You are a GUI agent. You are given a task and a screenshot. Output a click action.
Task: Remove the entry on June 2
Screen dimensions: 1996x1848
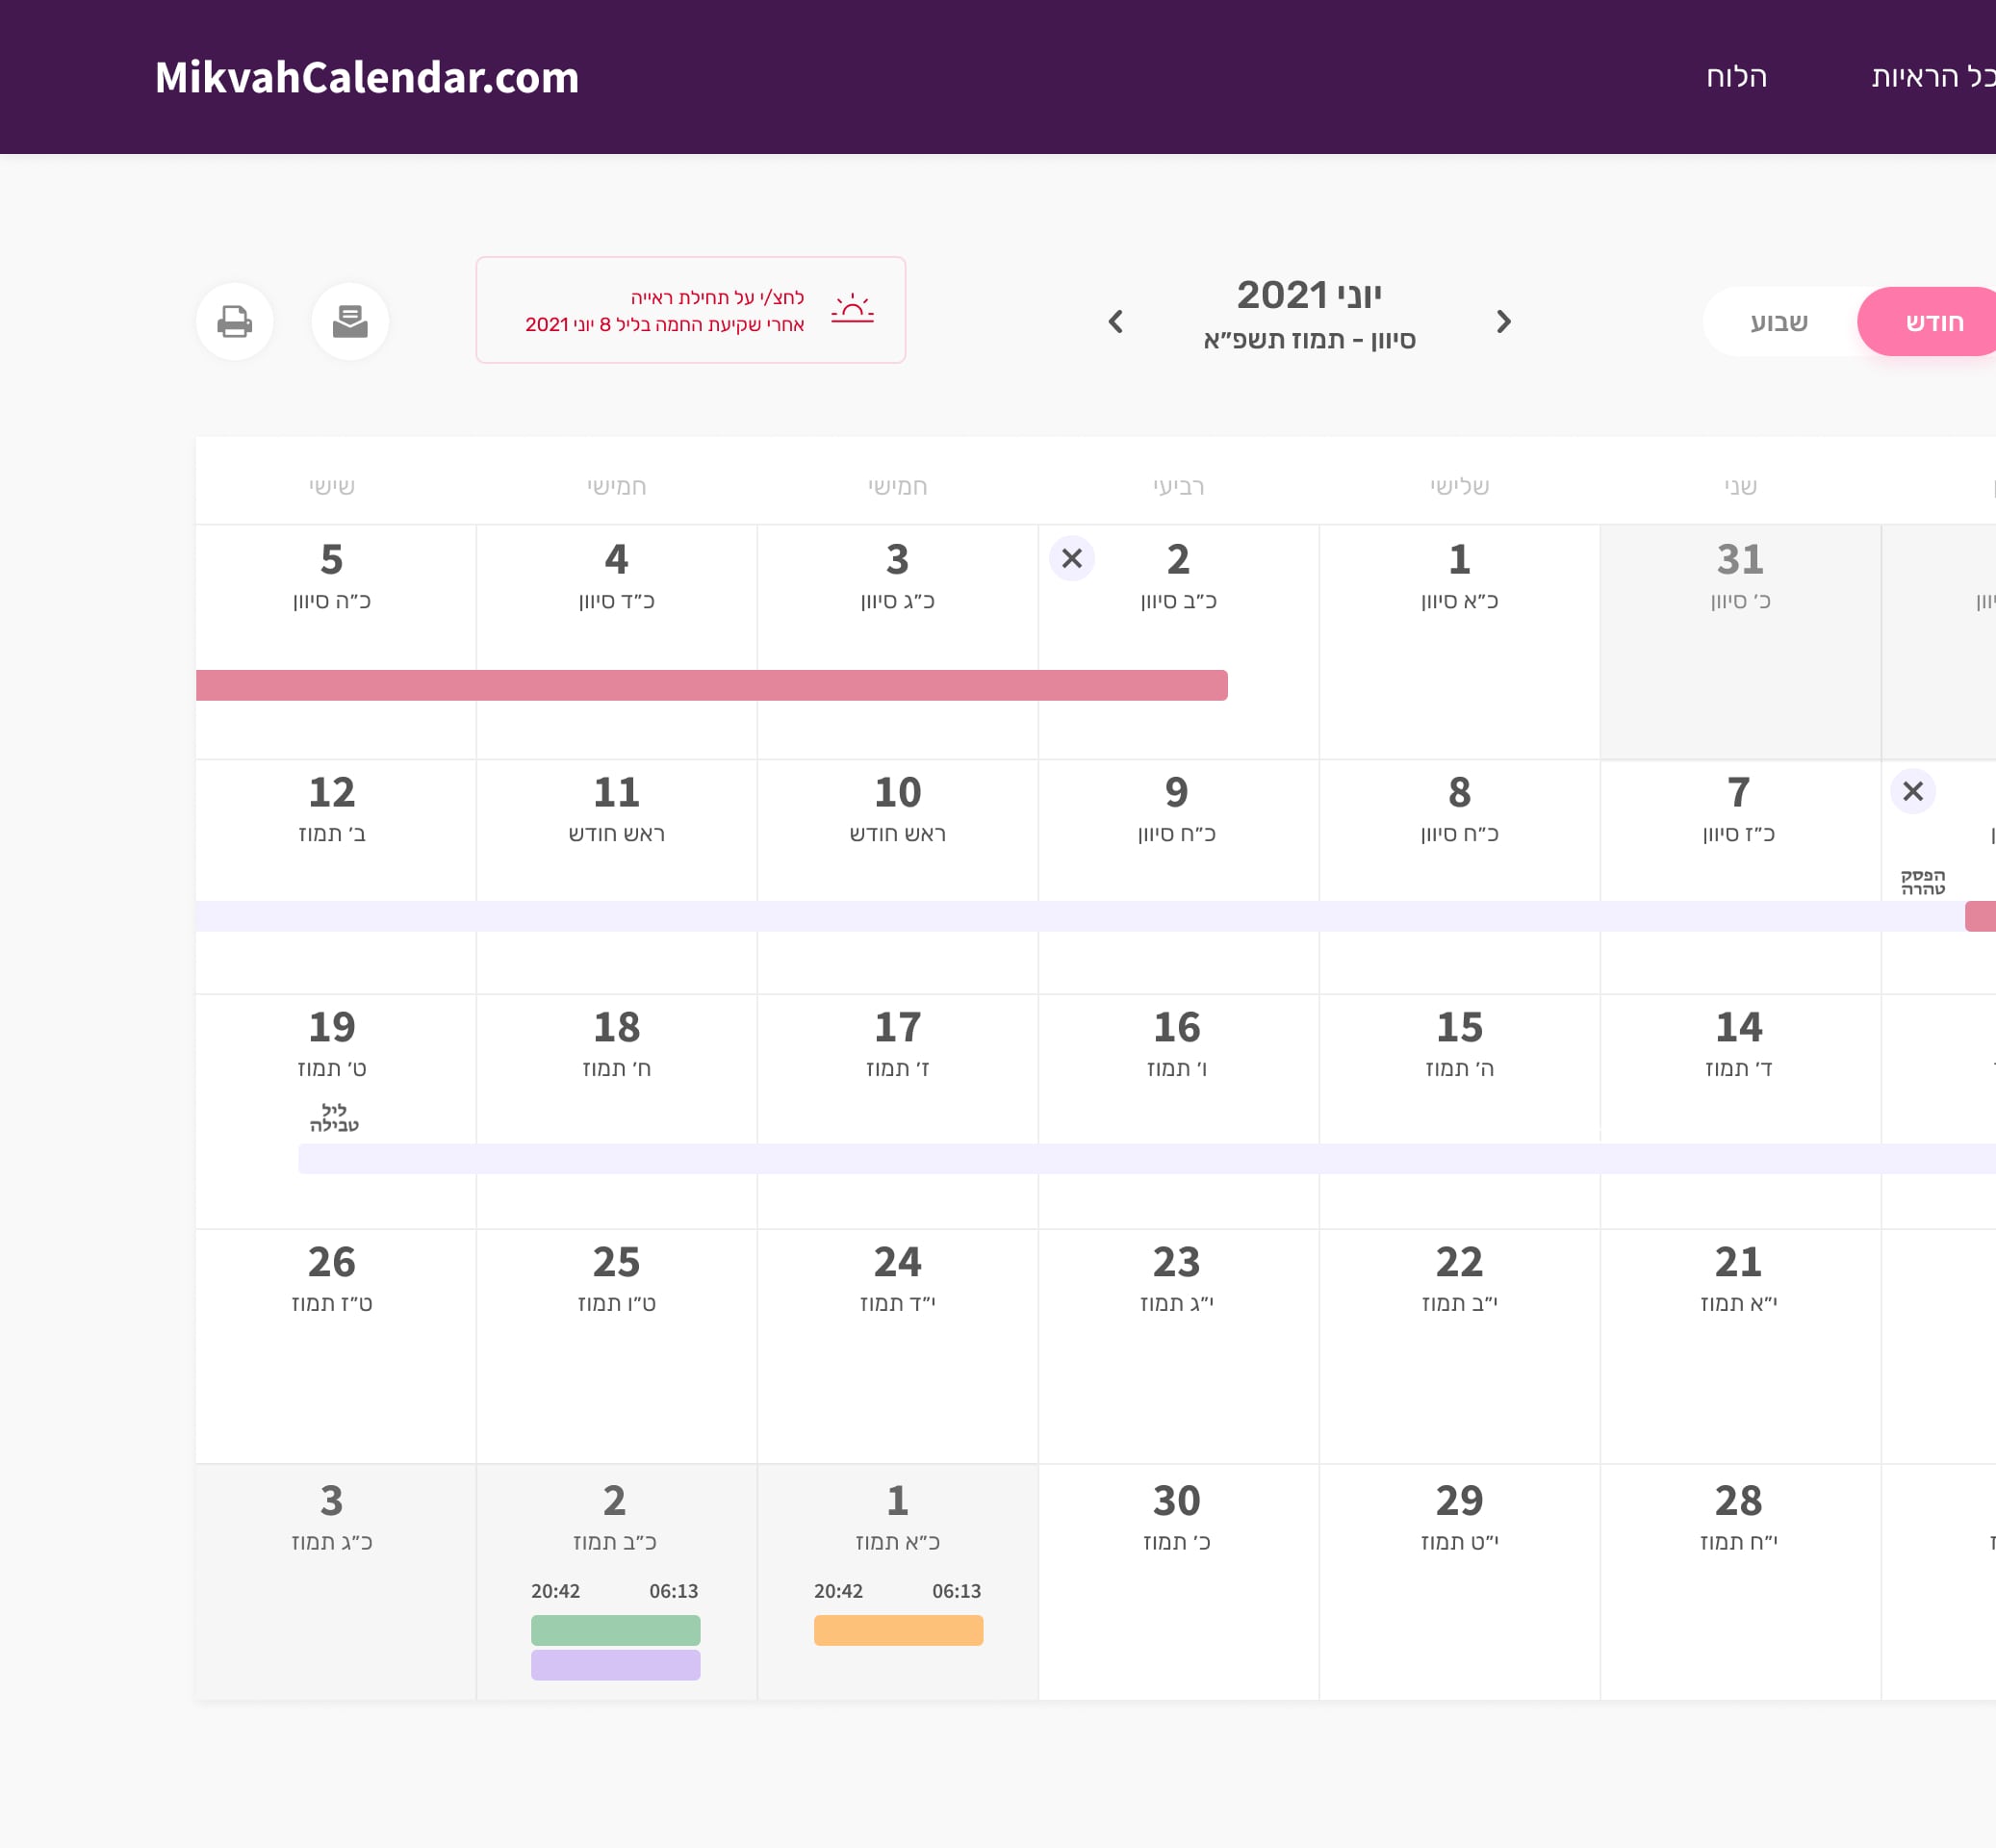coord(1071,558)
